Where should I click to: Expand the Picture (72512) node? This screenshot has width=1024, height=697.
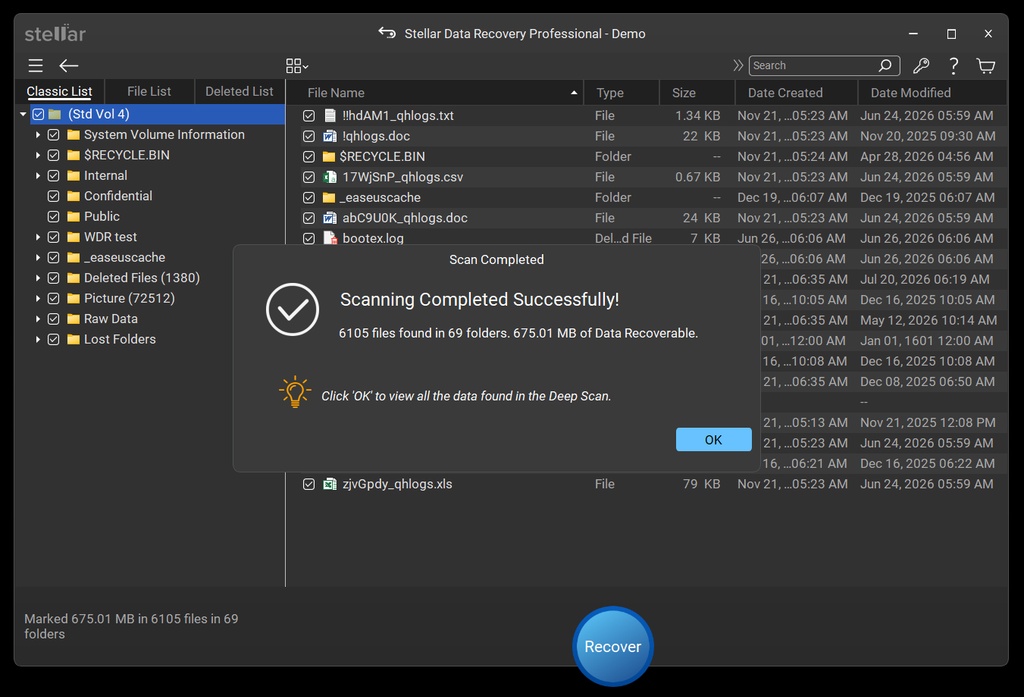point(38,299)
